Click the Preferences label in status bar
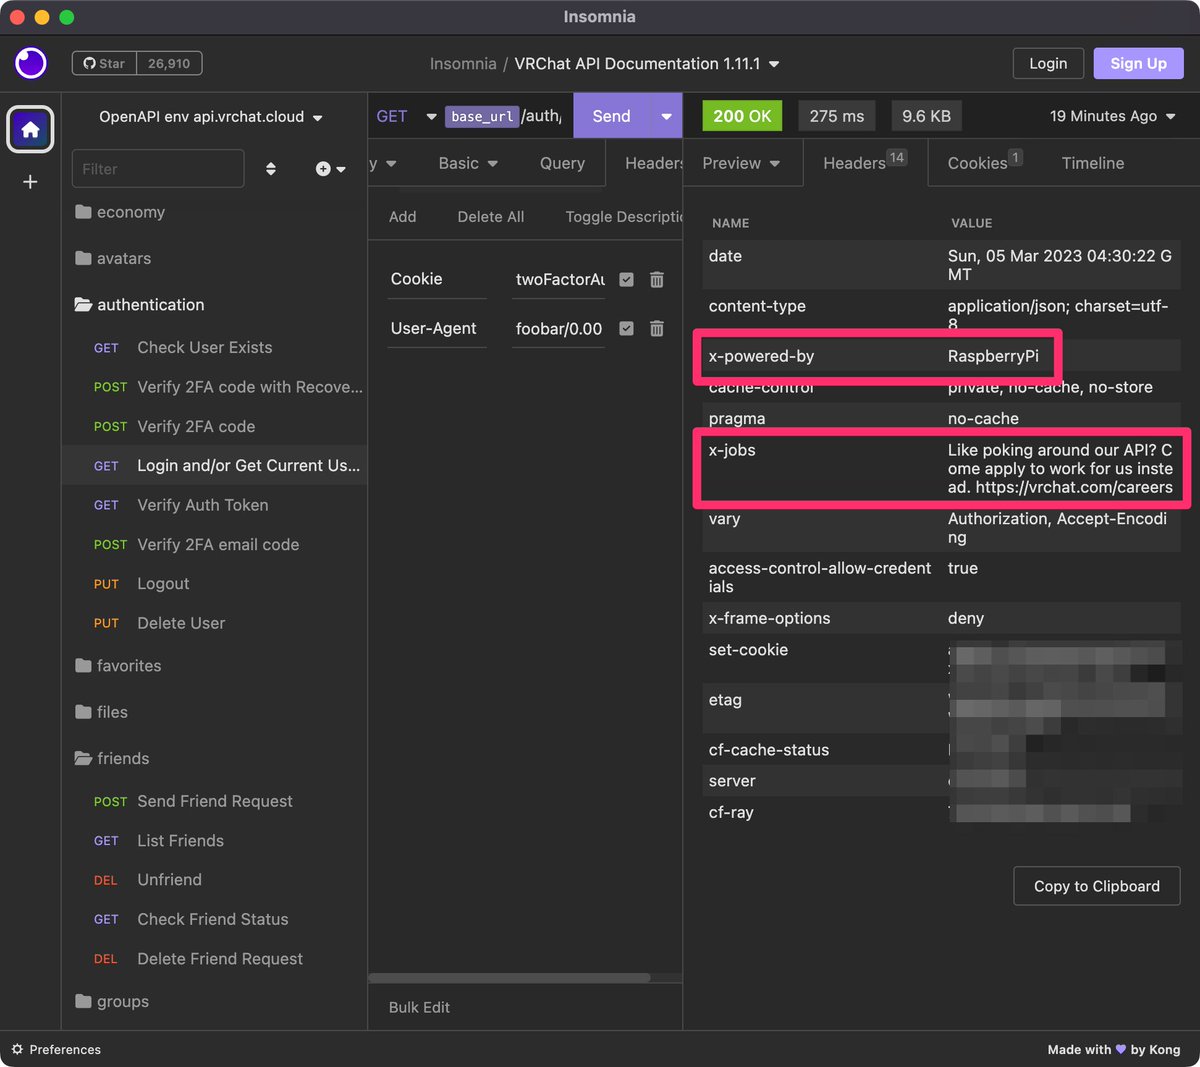This screenshot has height=1067, width=1200. [x=65, y=1049]
